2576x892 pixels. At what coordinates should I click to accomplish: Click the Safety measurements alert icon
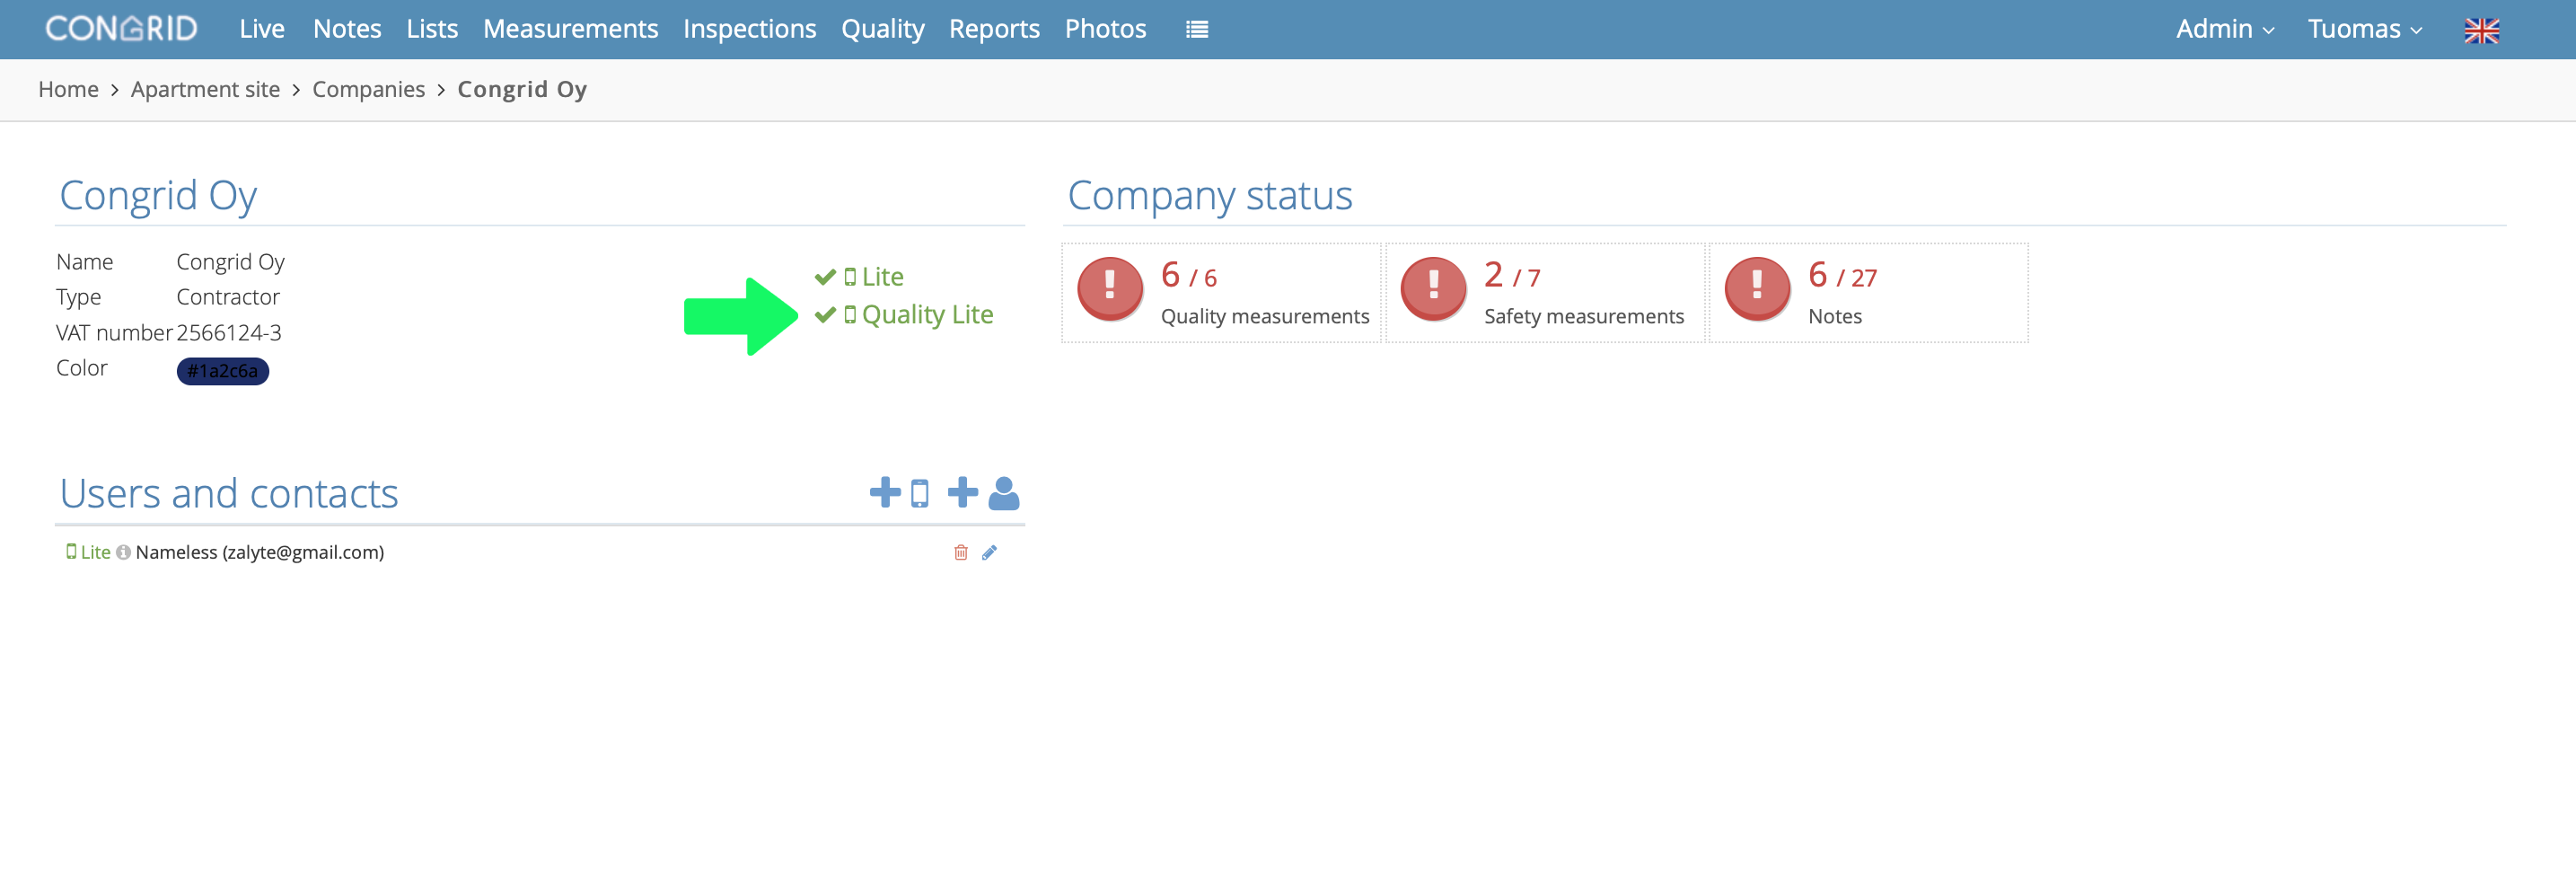click(x=1433, y=289)
